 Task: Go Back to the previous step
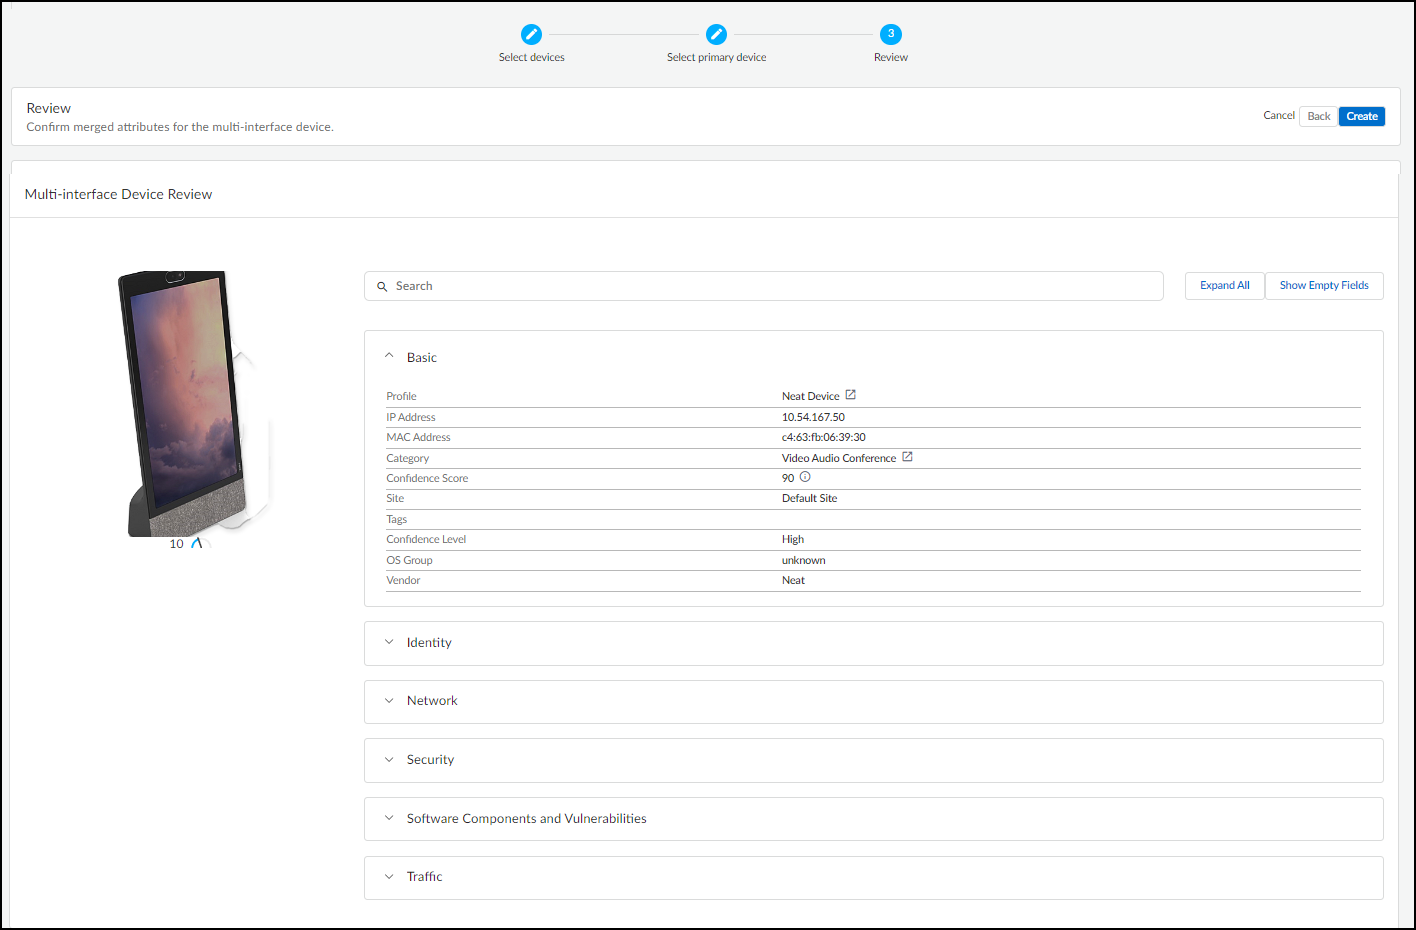click(1318, 117)
